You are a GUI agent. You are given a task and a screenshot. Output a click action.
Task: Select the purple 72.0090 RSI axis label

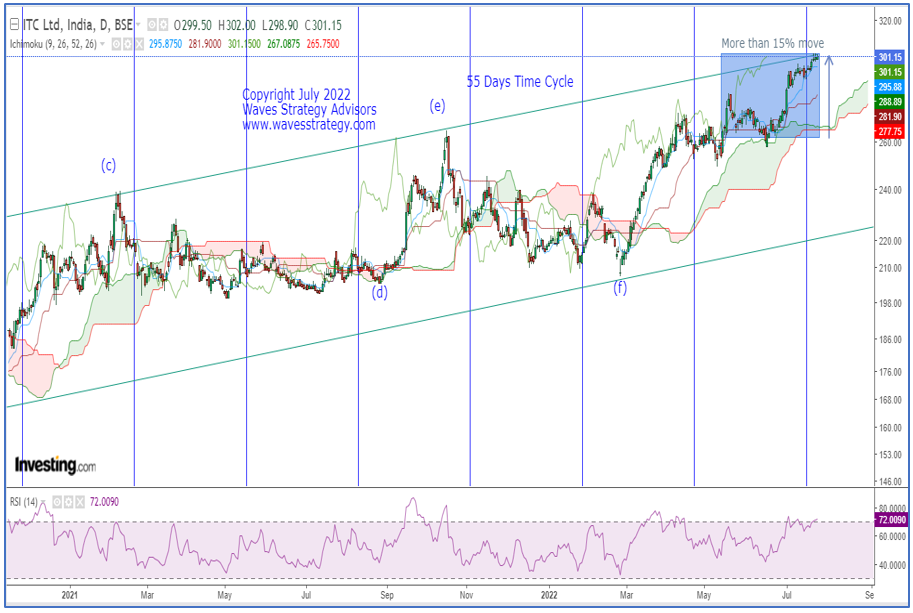[x=891, y=520]
